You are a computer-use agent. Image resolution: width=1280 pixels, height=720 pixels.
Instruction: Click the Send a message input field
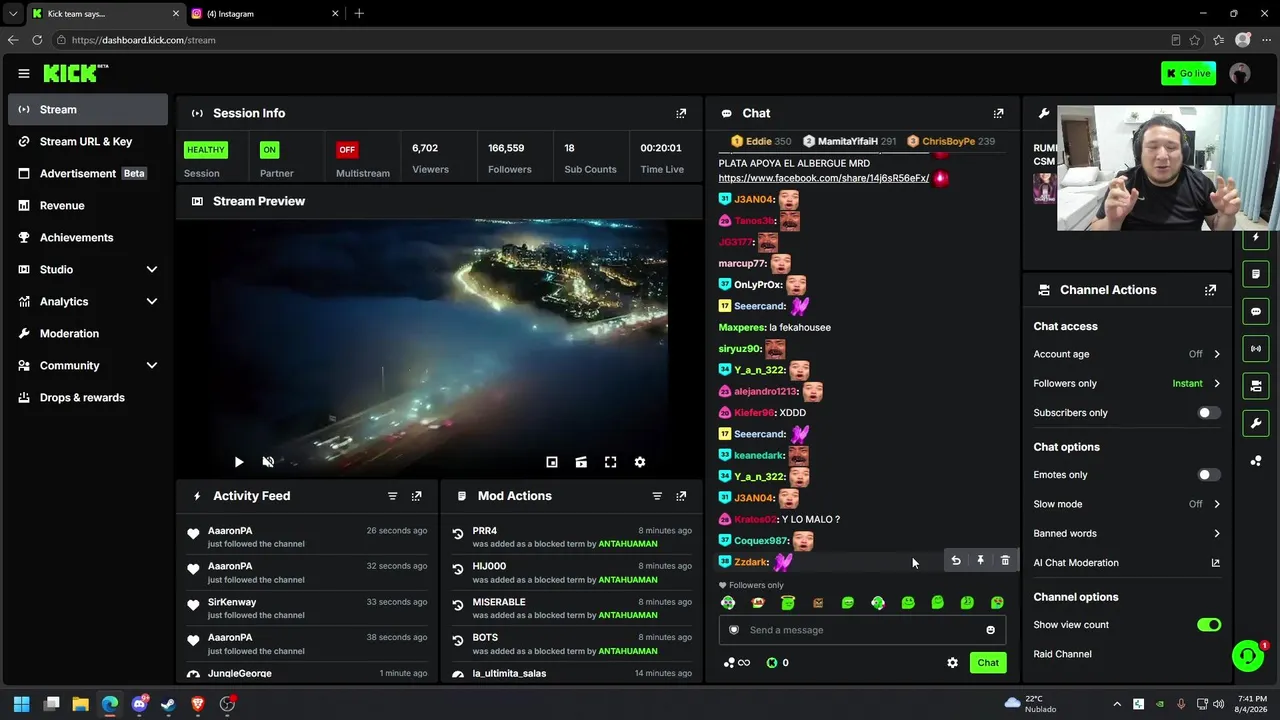[x=862, y=630]
